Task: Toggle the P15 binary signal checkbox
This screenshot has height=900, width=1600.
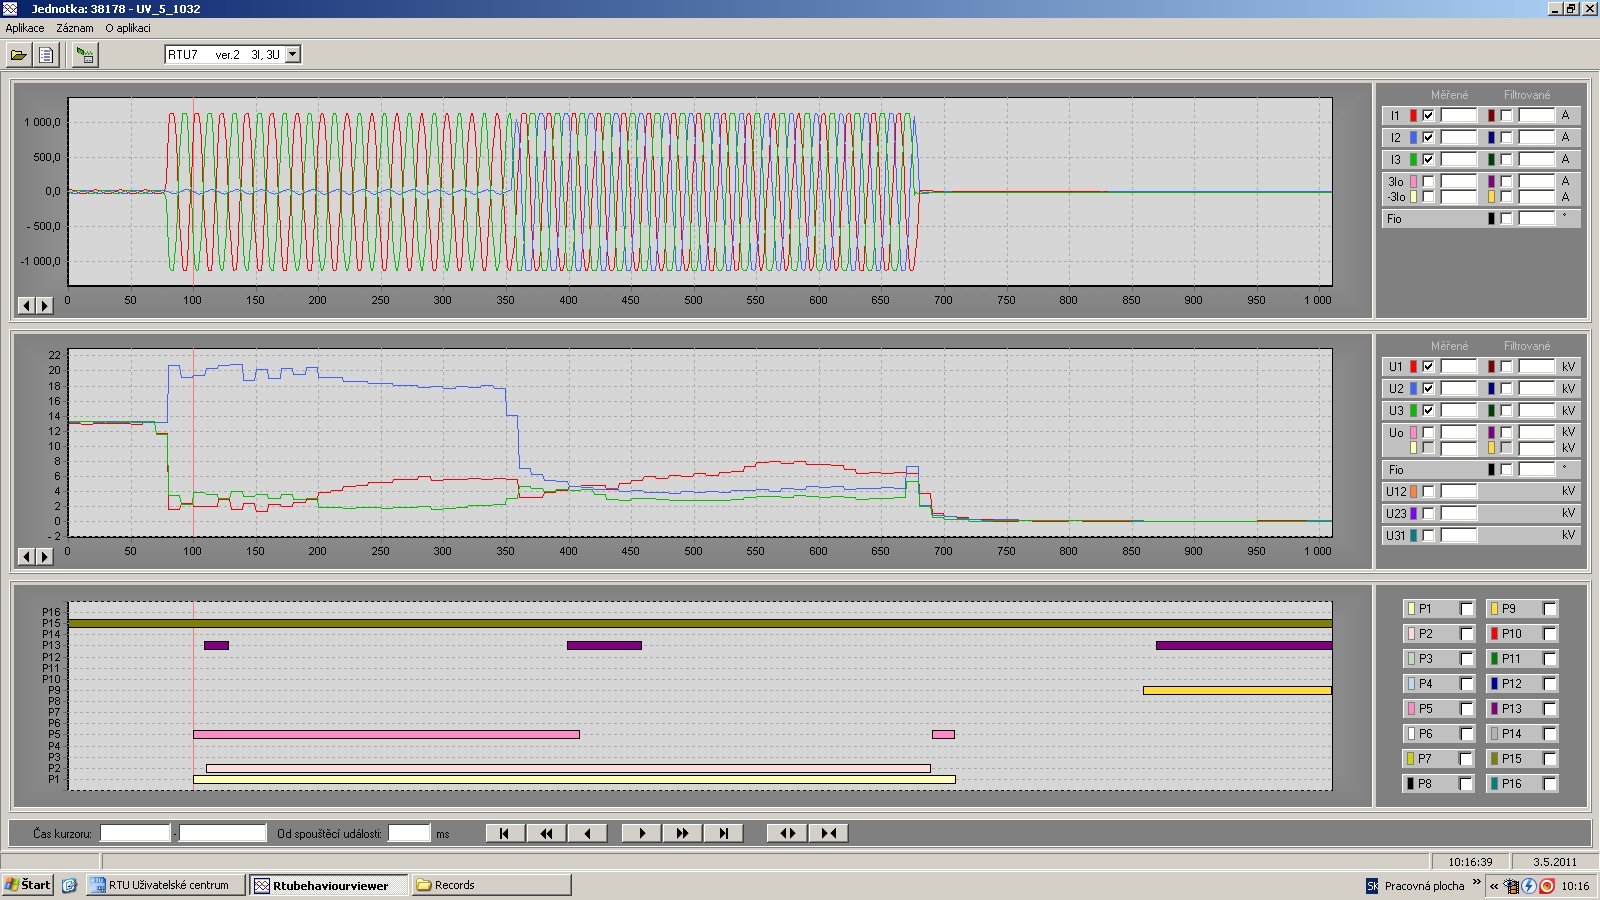Action: tap(1549, 759)
